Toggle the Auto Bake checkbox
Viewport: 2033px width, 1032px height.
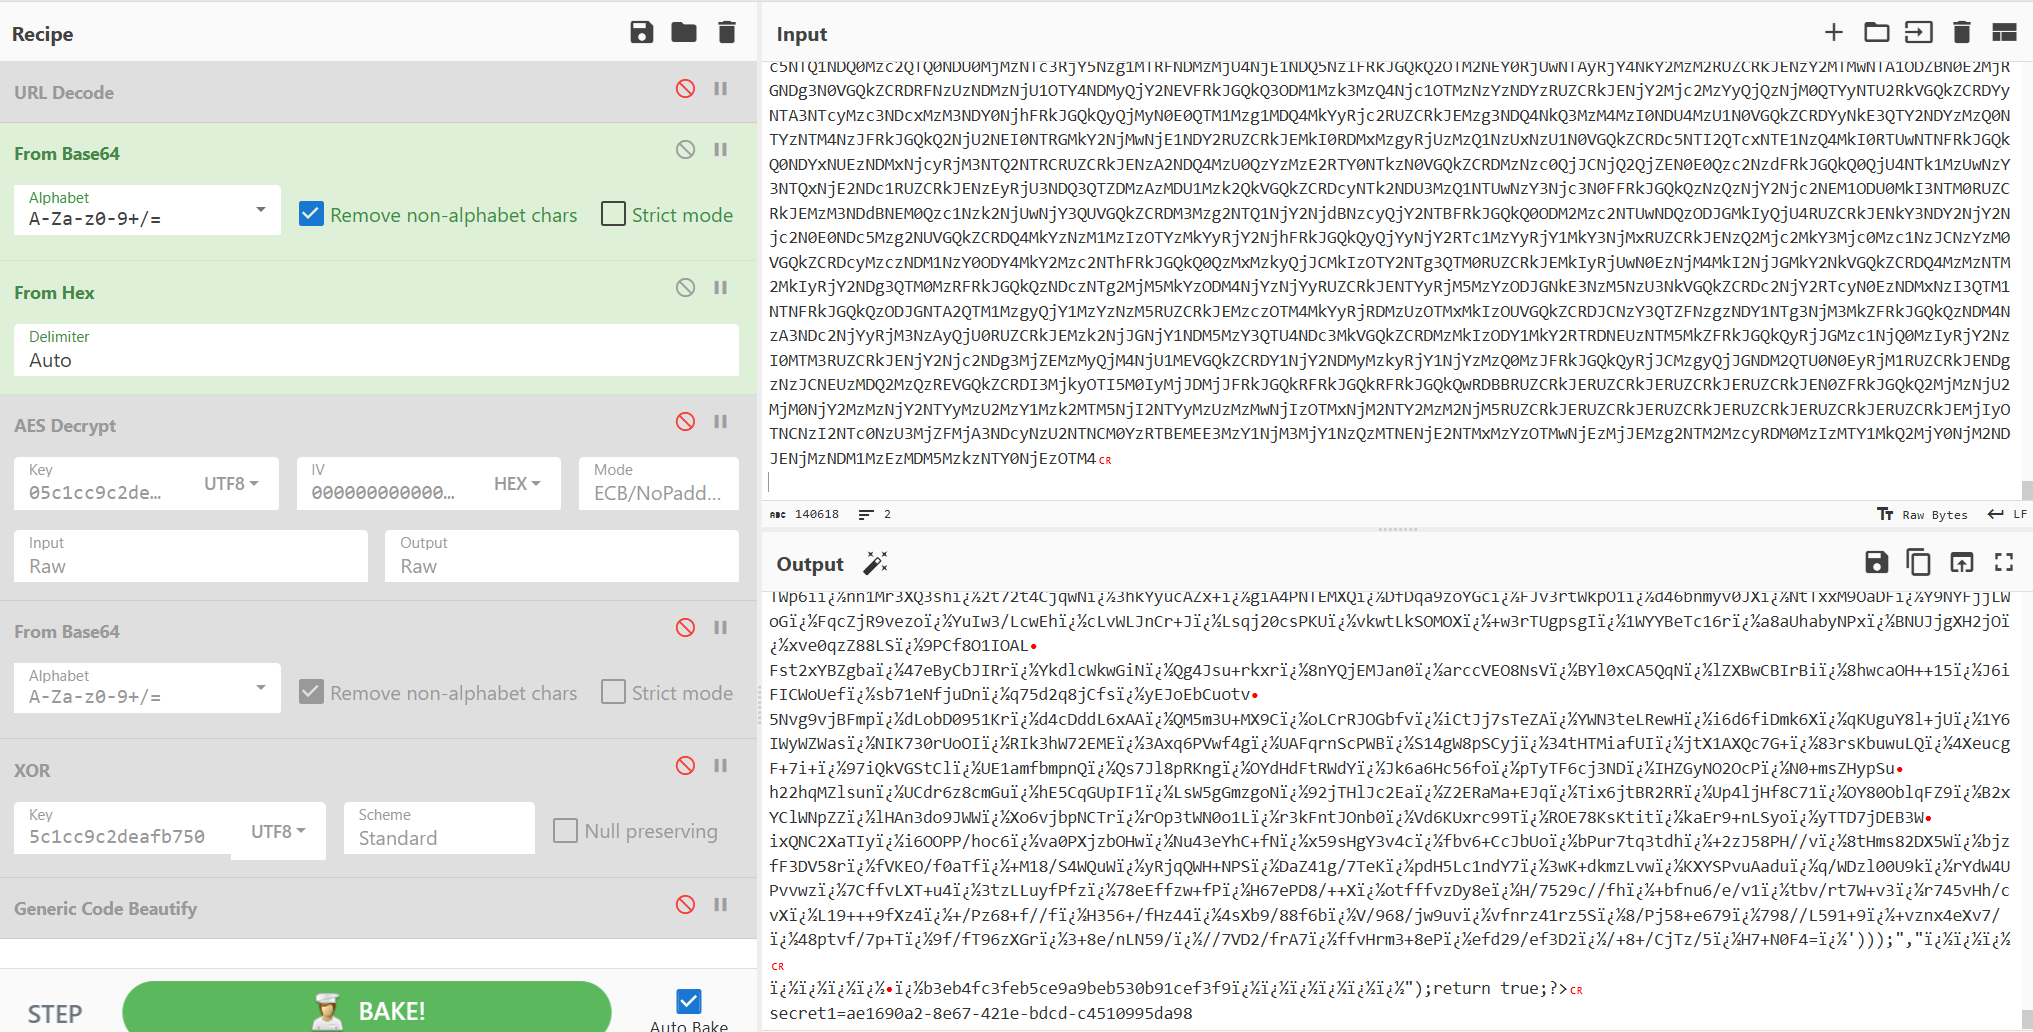pos(689,1001)
